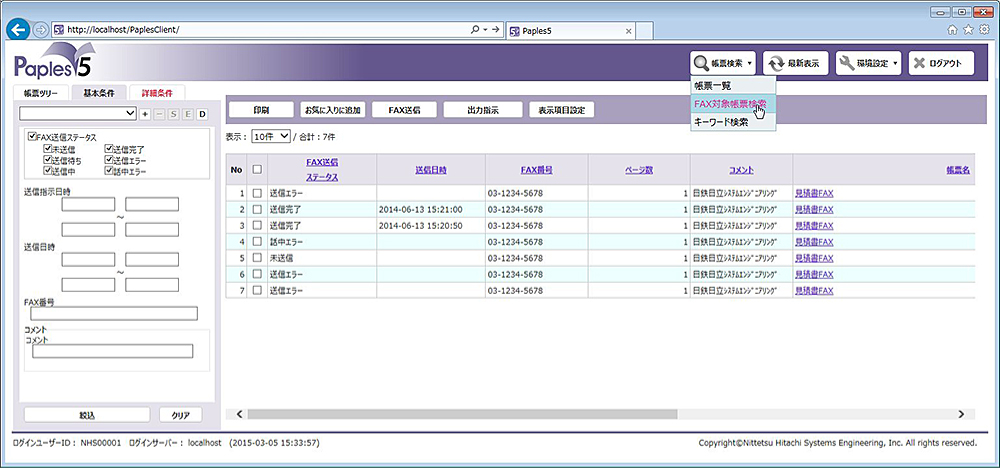Open 見積書FAX link in row 1
Viewport: 1000px width, 468px height.
pos(814,193)
